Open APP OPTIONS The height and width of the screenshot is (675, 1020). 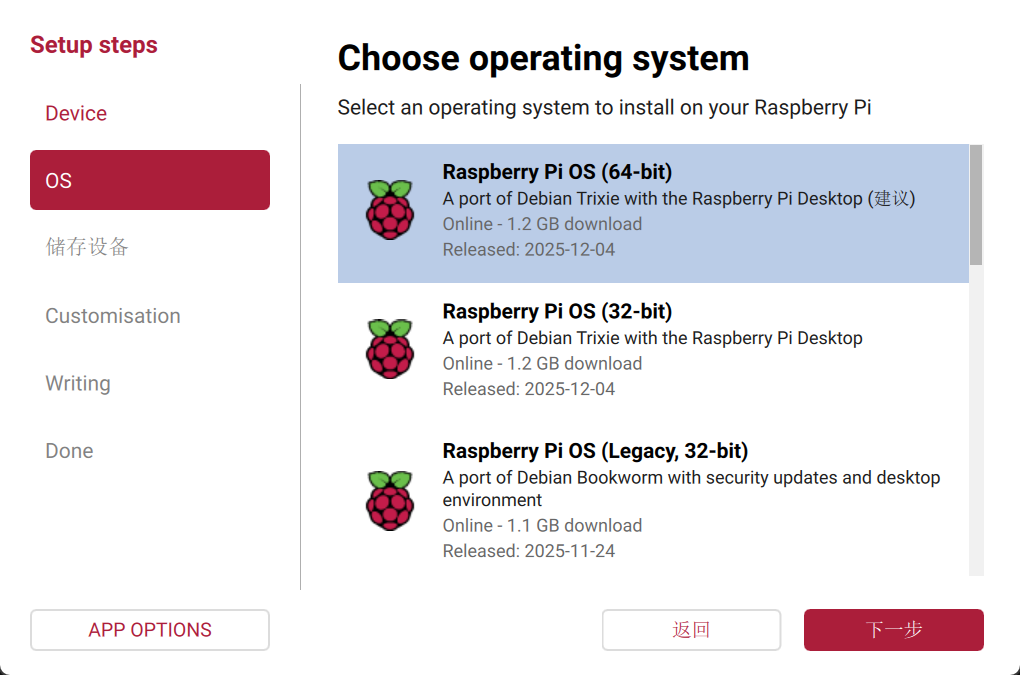[150, 630]
